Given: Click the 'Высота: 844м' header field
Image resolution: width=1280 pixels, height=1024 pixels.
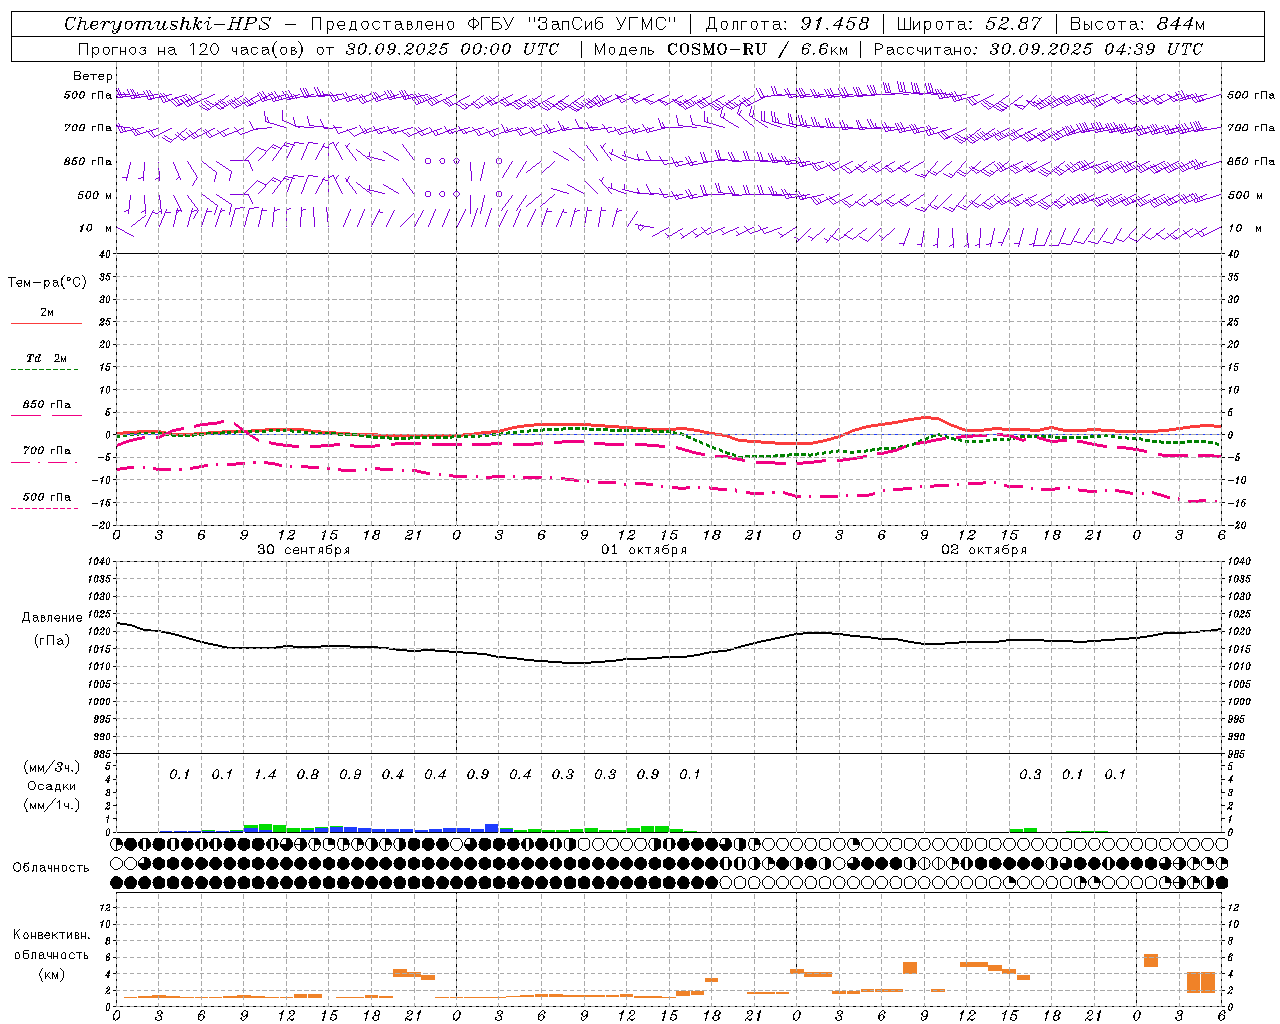Looking at the screenshot, I should pos(1137,24).
